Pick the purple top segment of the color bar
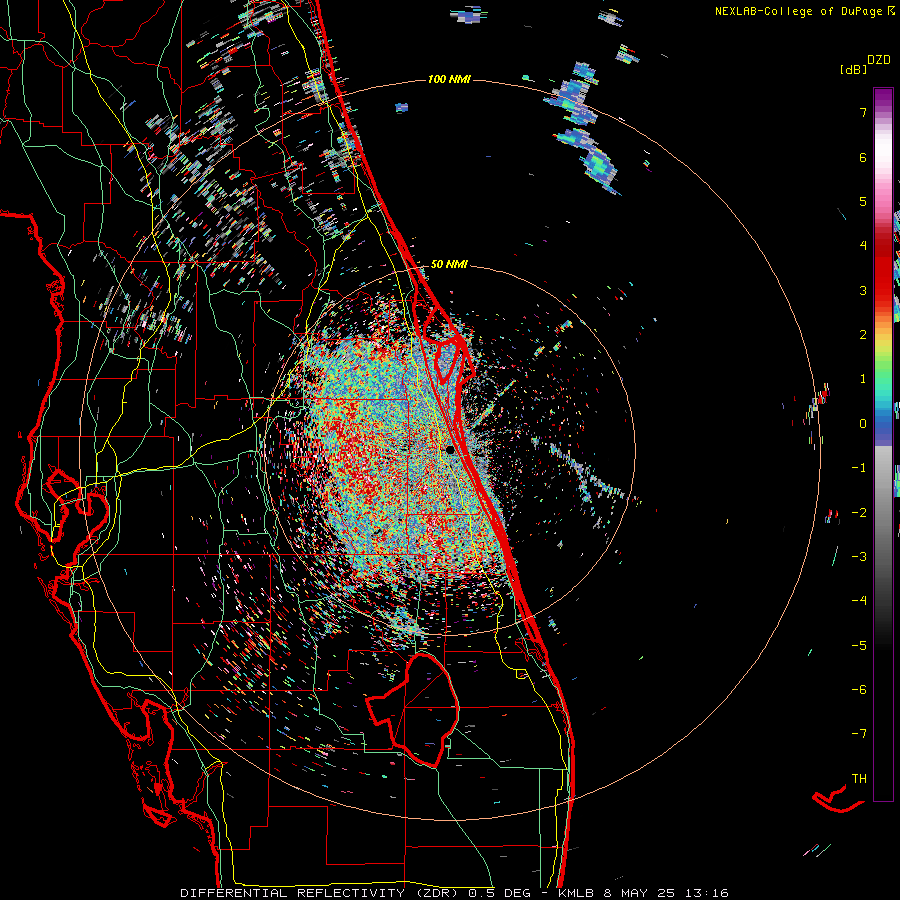The image size is (900, 900). tap(883, 96)
